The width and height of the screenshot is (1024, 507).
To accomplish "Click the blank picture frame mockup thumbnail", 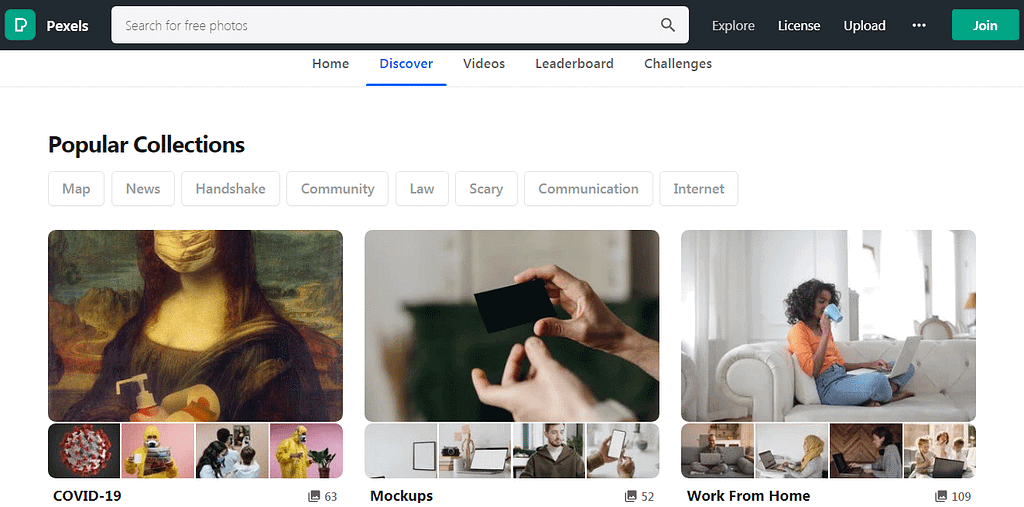I will click(x=400, y=451).
